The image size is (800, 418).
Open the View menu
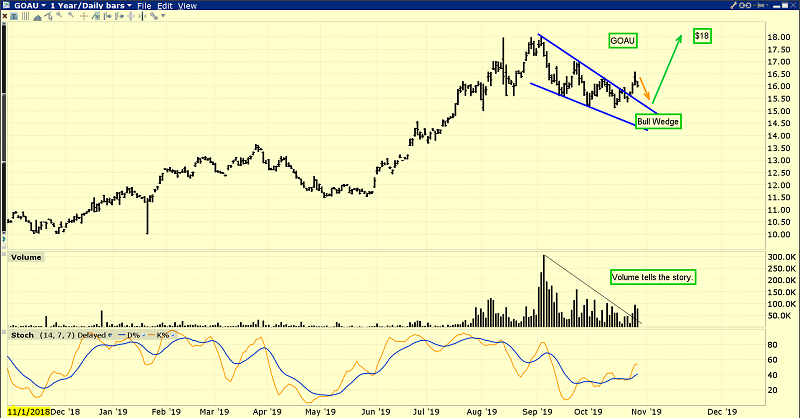(188, 6)
